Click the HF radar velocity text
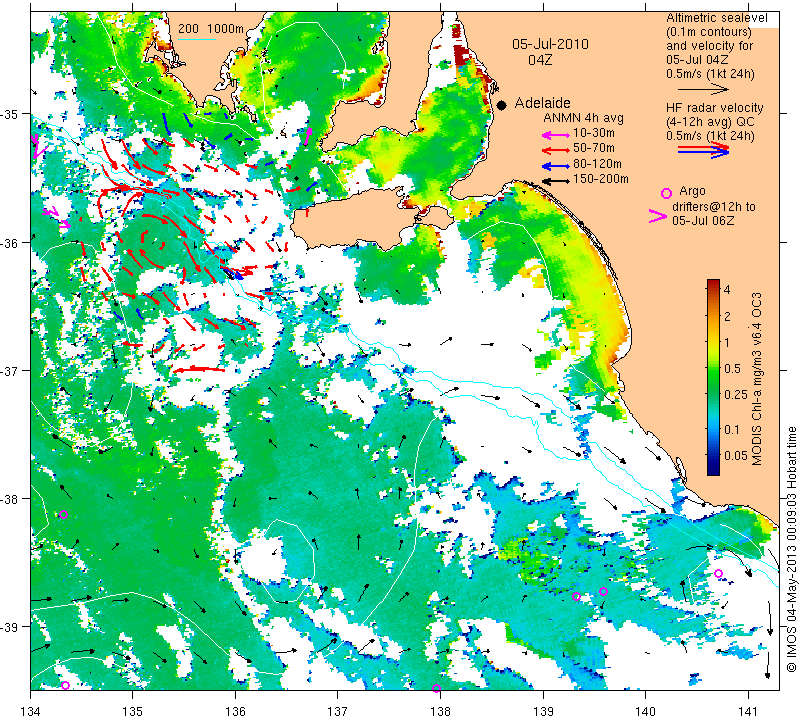Viewport: 800px width, 720px height. pos(714,108)
